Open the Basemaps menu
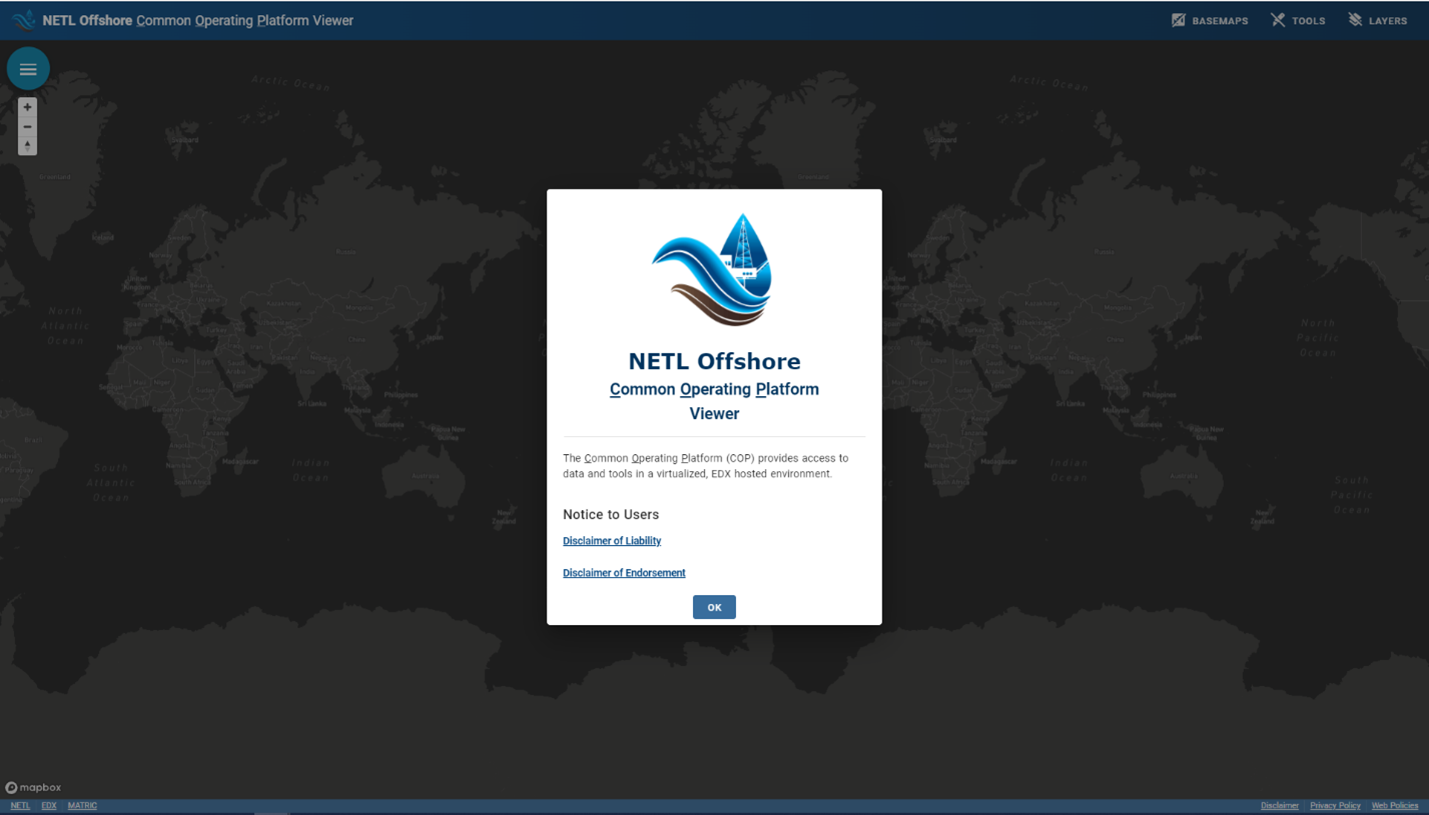 [1210, 20]
